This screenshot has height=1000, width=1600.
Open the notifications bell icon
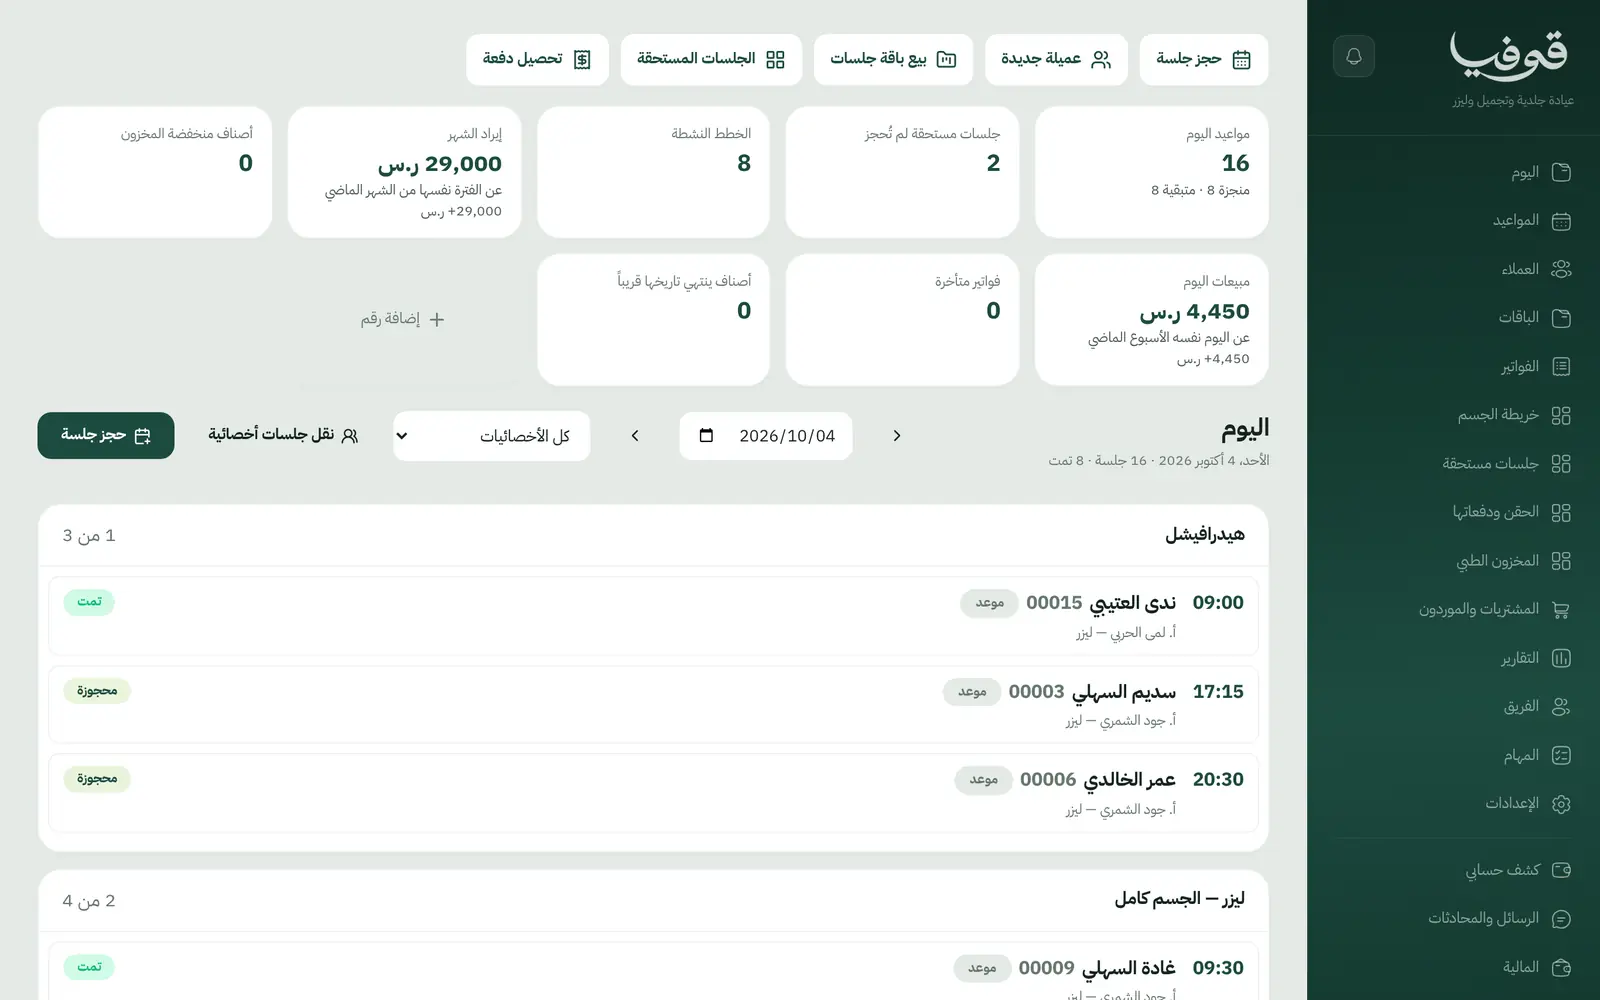pyautogui.click(x=1353, y=56)
